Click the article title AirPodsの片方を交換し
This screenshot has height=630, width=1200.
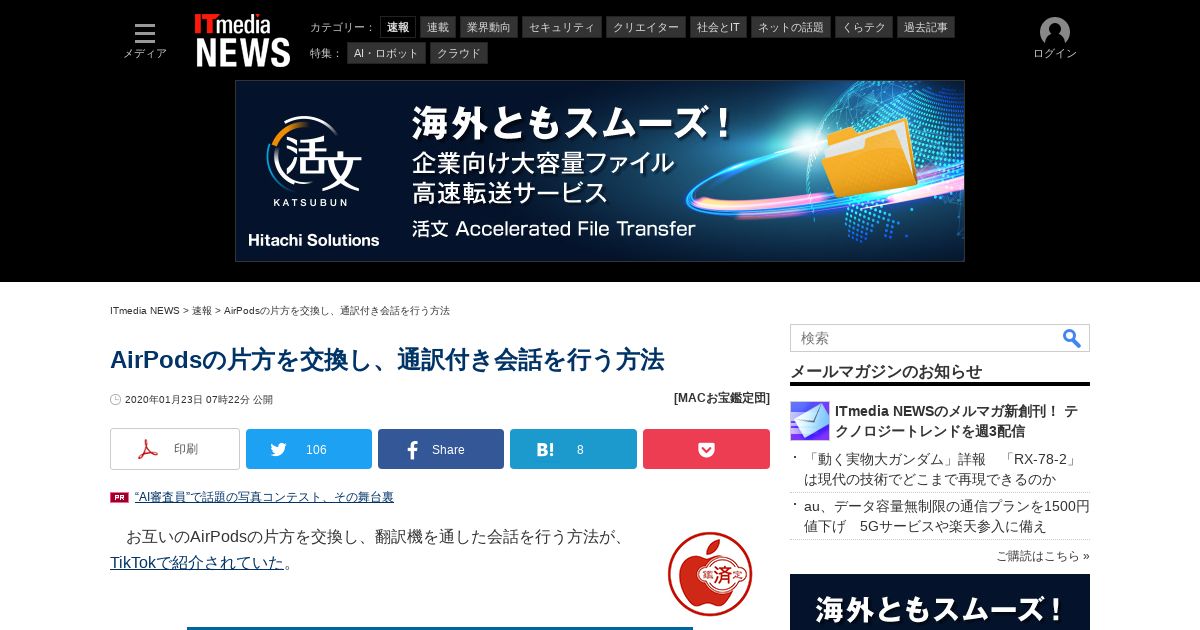point(387,359)
